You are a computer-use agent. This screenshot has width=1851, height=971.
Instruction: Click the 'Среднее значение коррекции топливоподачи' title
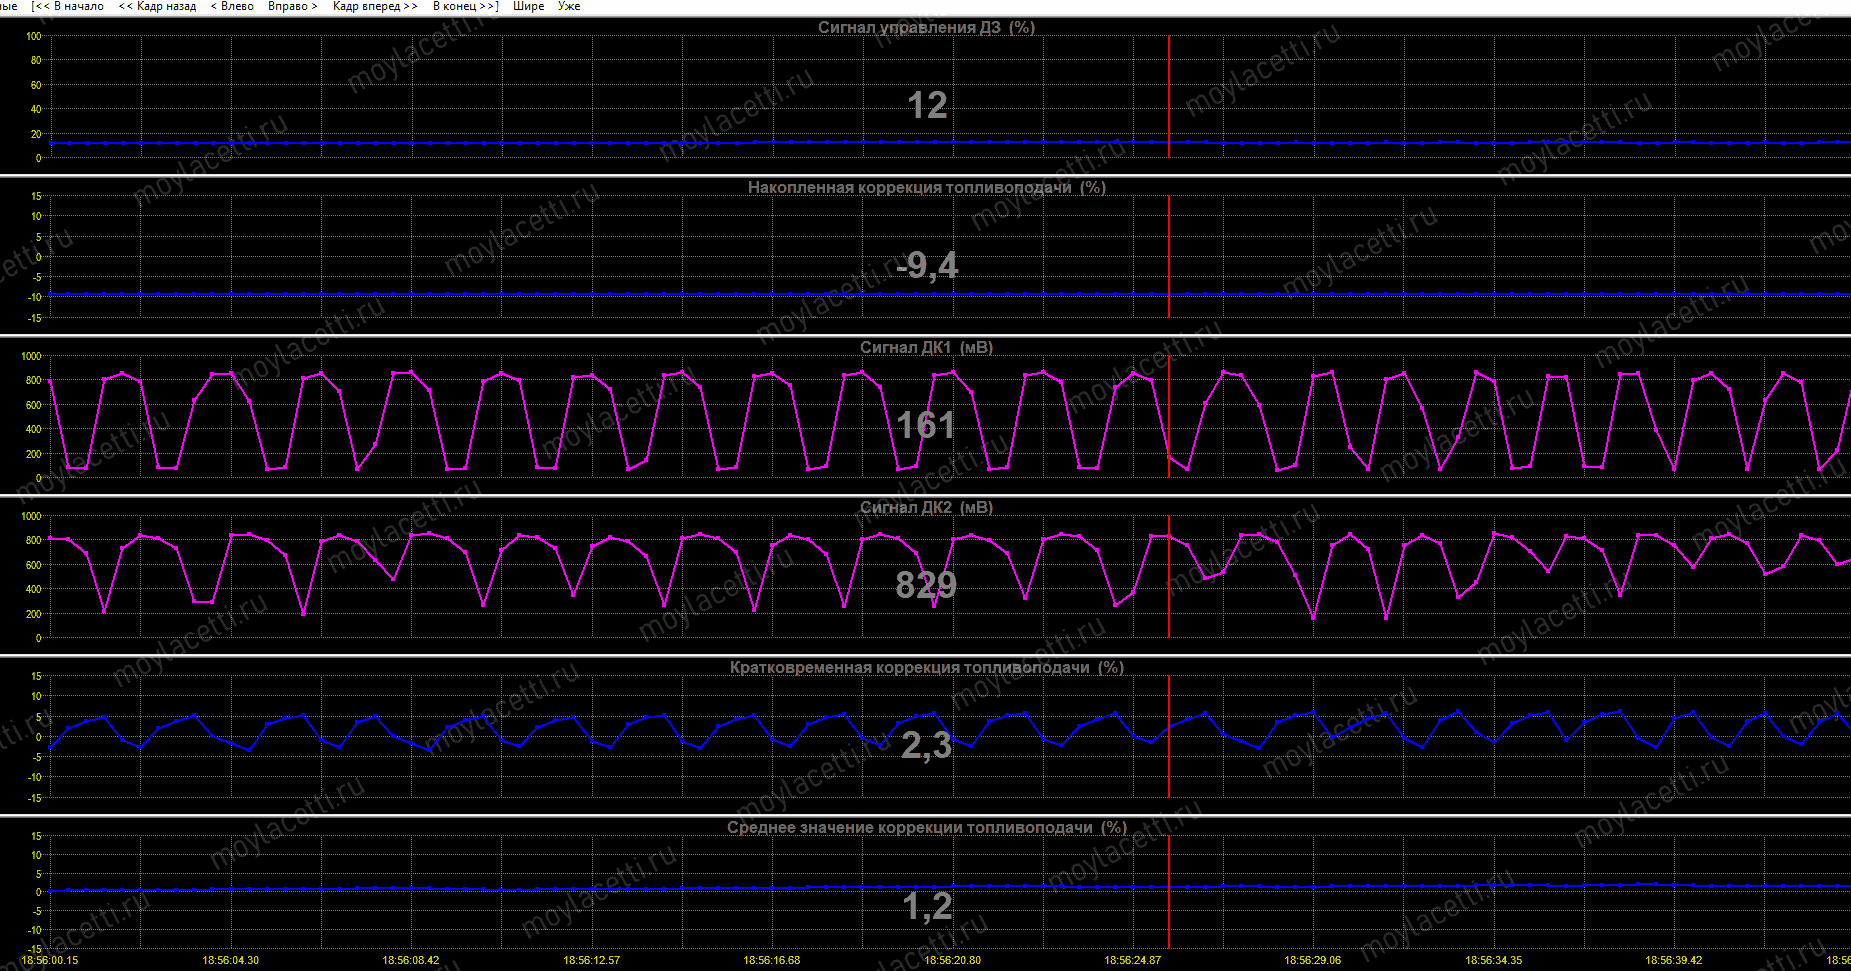(x=926, y=827)
